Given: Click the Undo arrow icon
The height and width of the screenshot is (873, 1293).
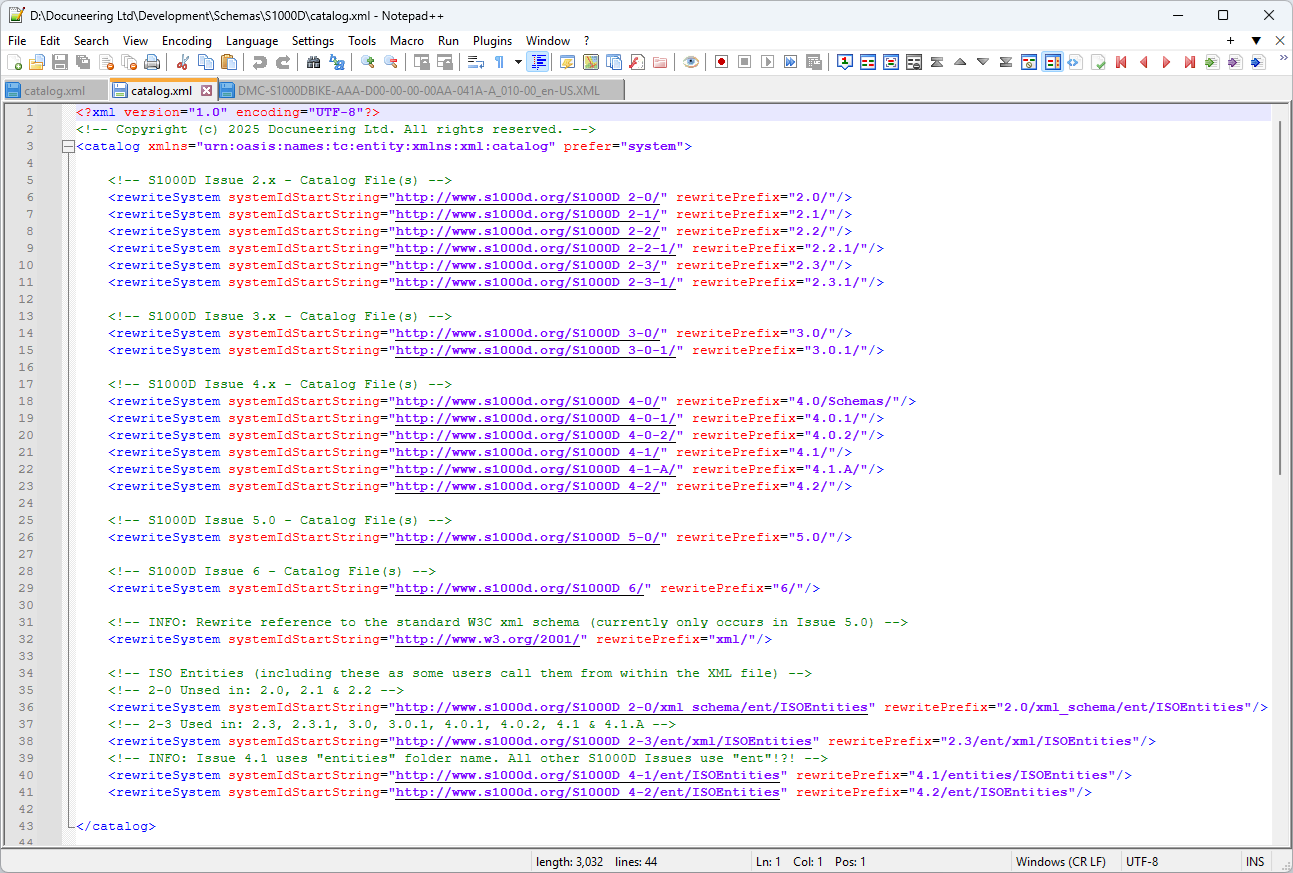Looking at the screenshot, I should point(260,62).
